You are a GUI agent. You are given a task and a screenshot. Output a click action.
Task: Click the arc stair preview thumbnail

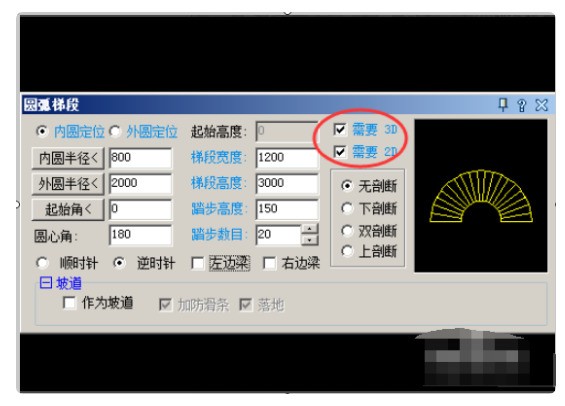(481, 196)
